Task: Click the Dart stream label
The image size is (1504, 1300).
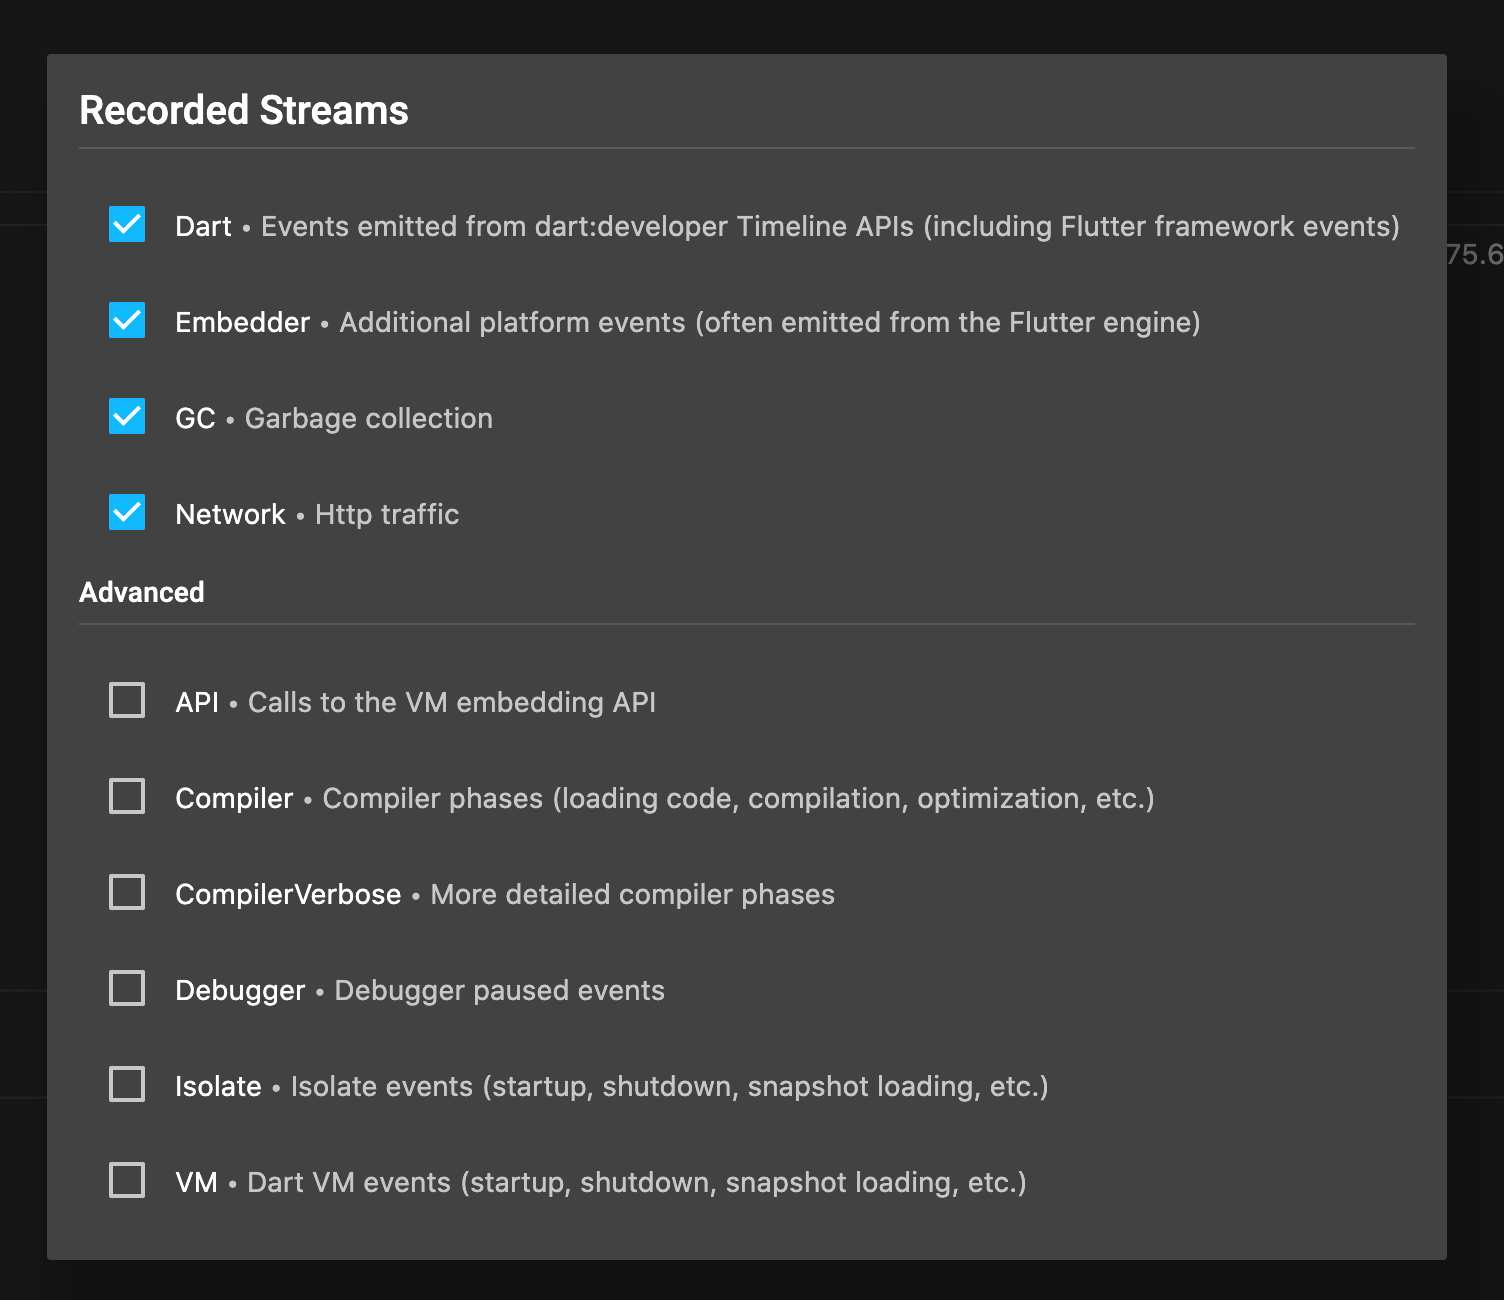Action: click(x=203, y=226)
